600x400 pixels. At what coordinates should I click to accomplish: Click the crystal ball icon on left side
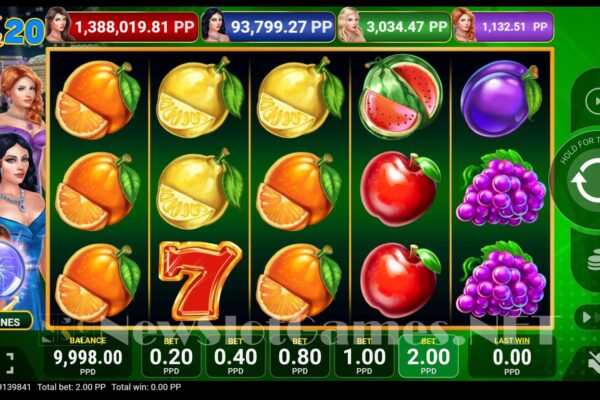[x=11, y=269]
